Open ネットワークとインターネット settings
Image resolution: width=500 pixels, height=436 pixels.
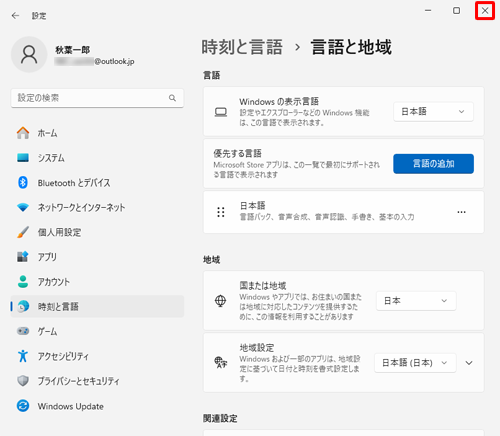(97, 207)
